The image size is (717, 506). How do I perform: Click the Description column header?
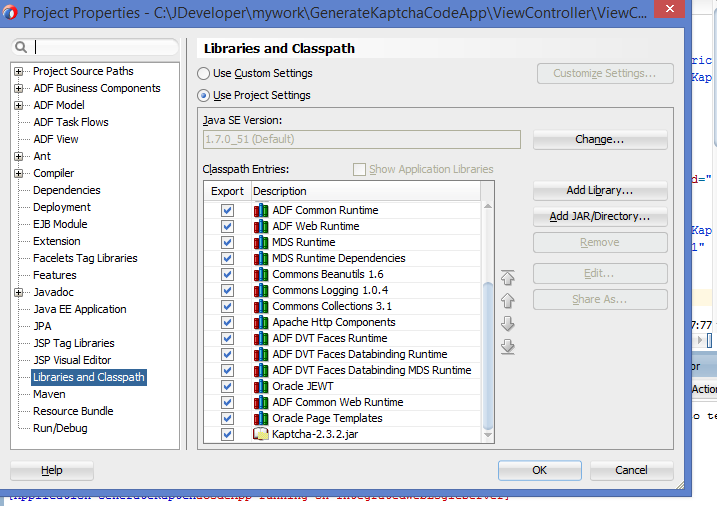(366, 191)
